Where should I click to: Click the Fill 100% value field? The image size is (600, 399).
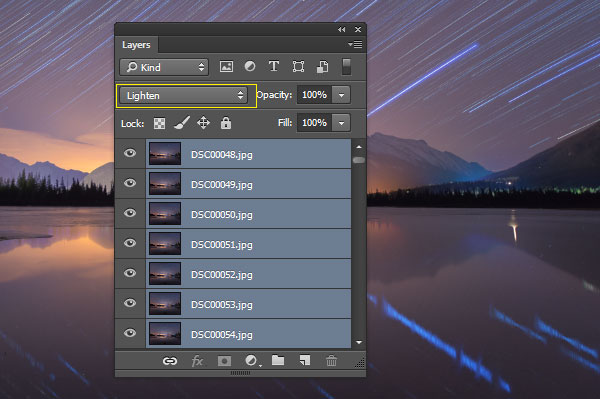click(315, 123)
